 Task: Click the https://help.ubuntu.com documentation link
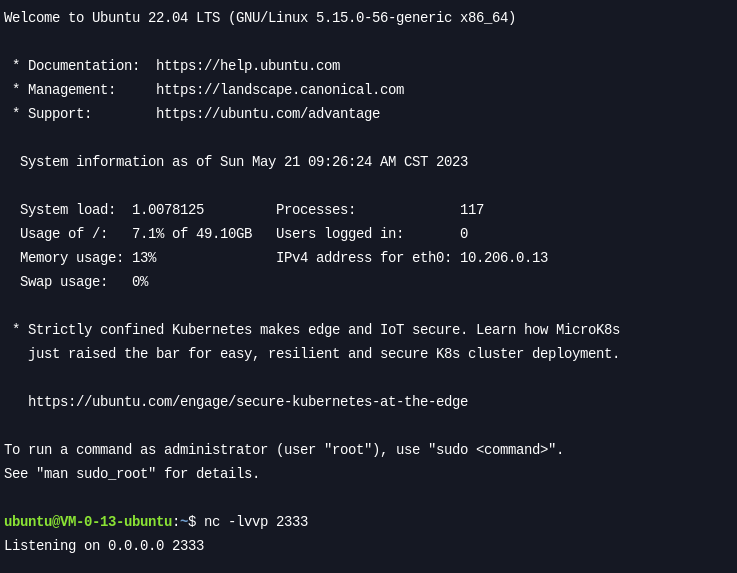tap(248, 66)
